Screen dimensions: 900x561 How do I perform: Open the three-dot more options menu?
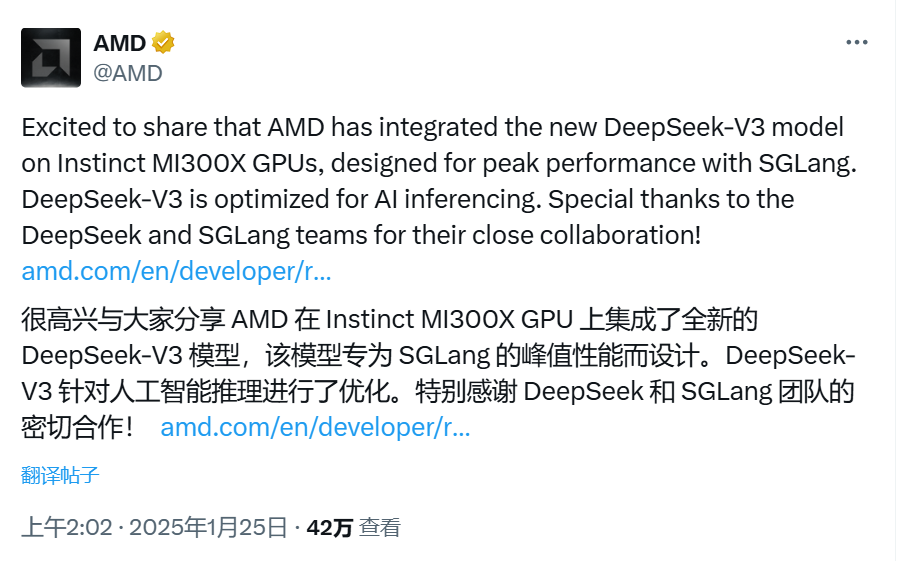click(x=856, y=42)
